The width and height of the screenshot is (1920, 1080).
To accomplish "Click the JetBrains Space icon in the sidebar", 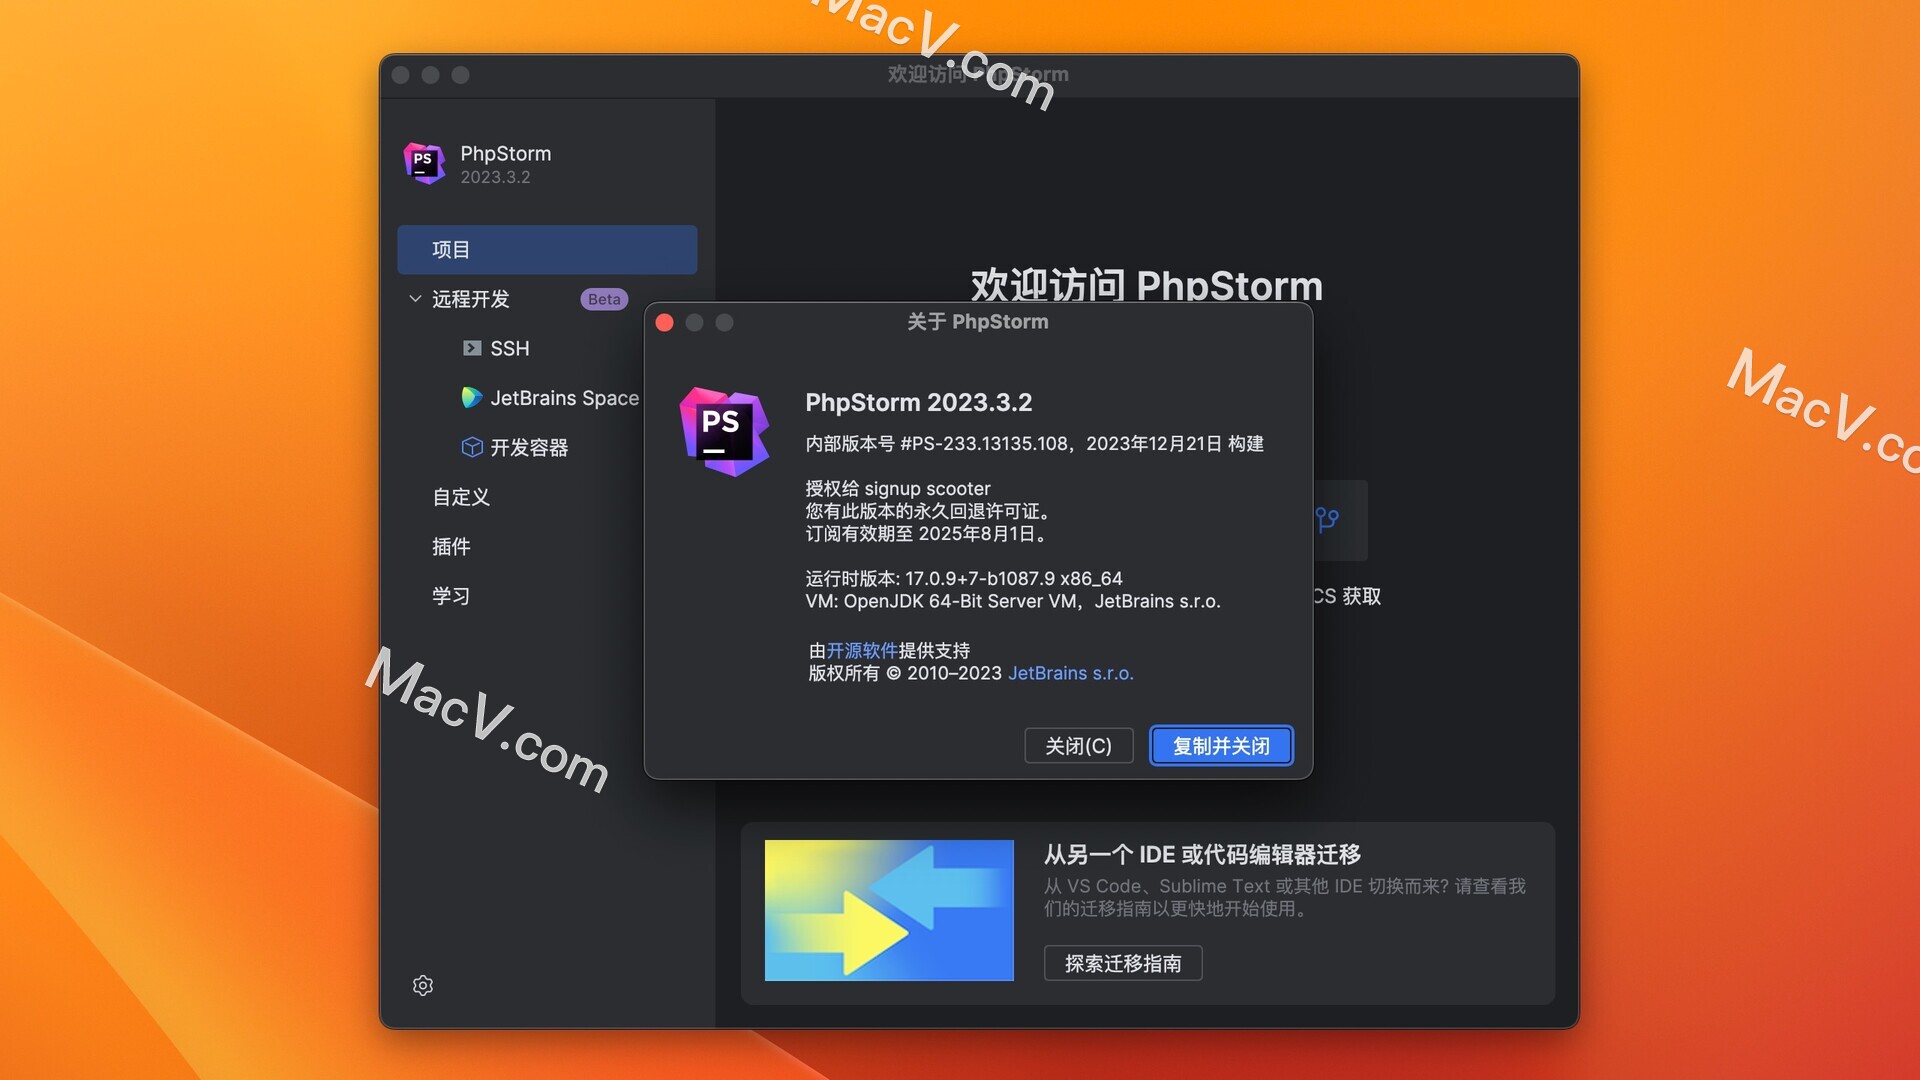I will pos(471,397).
